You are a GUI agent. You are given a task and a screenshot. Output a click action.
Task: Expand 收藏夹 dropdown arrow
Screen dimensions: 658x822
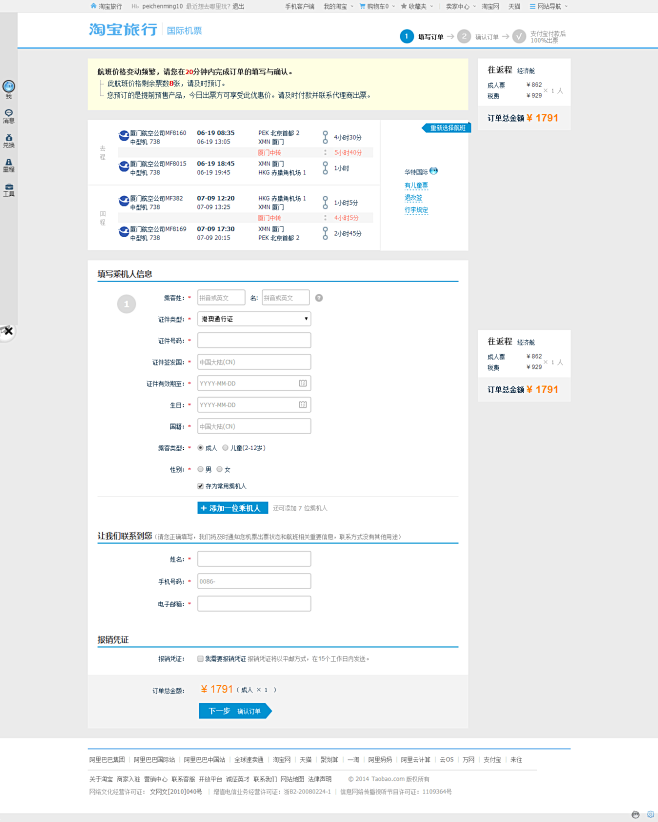tap(432, 6)
